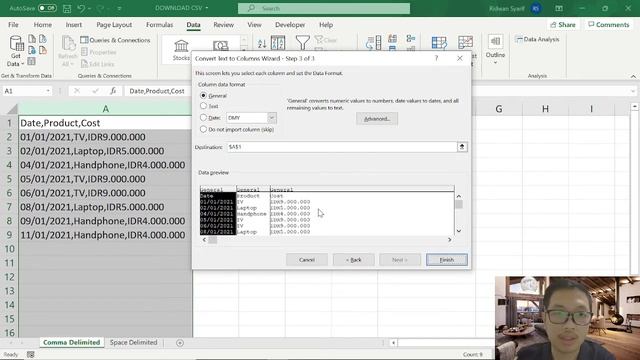Click the Share button

coord(563,25)
